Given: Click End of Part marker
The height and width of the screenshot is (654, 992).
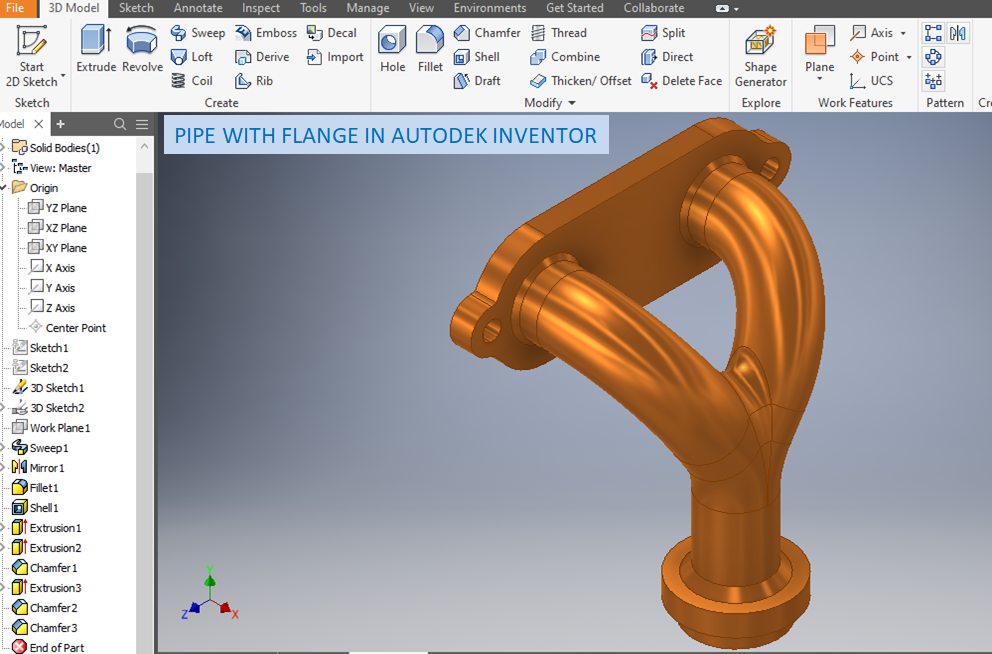Looking at the screenshot, I should click(x=48, y=647).
